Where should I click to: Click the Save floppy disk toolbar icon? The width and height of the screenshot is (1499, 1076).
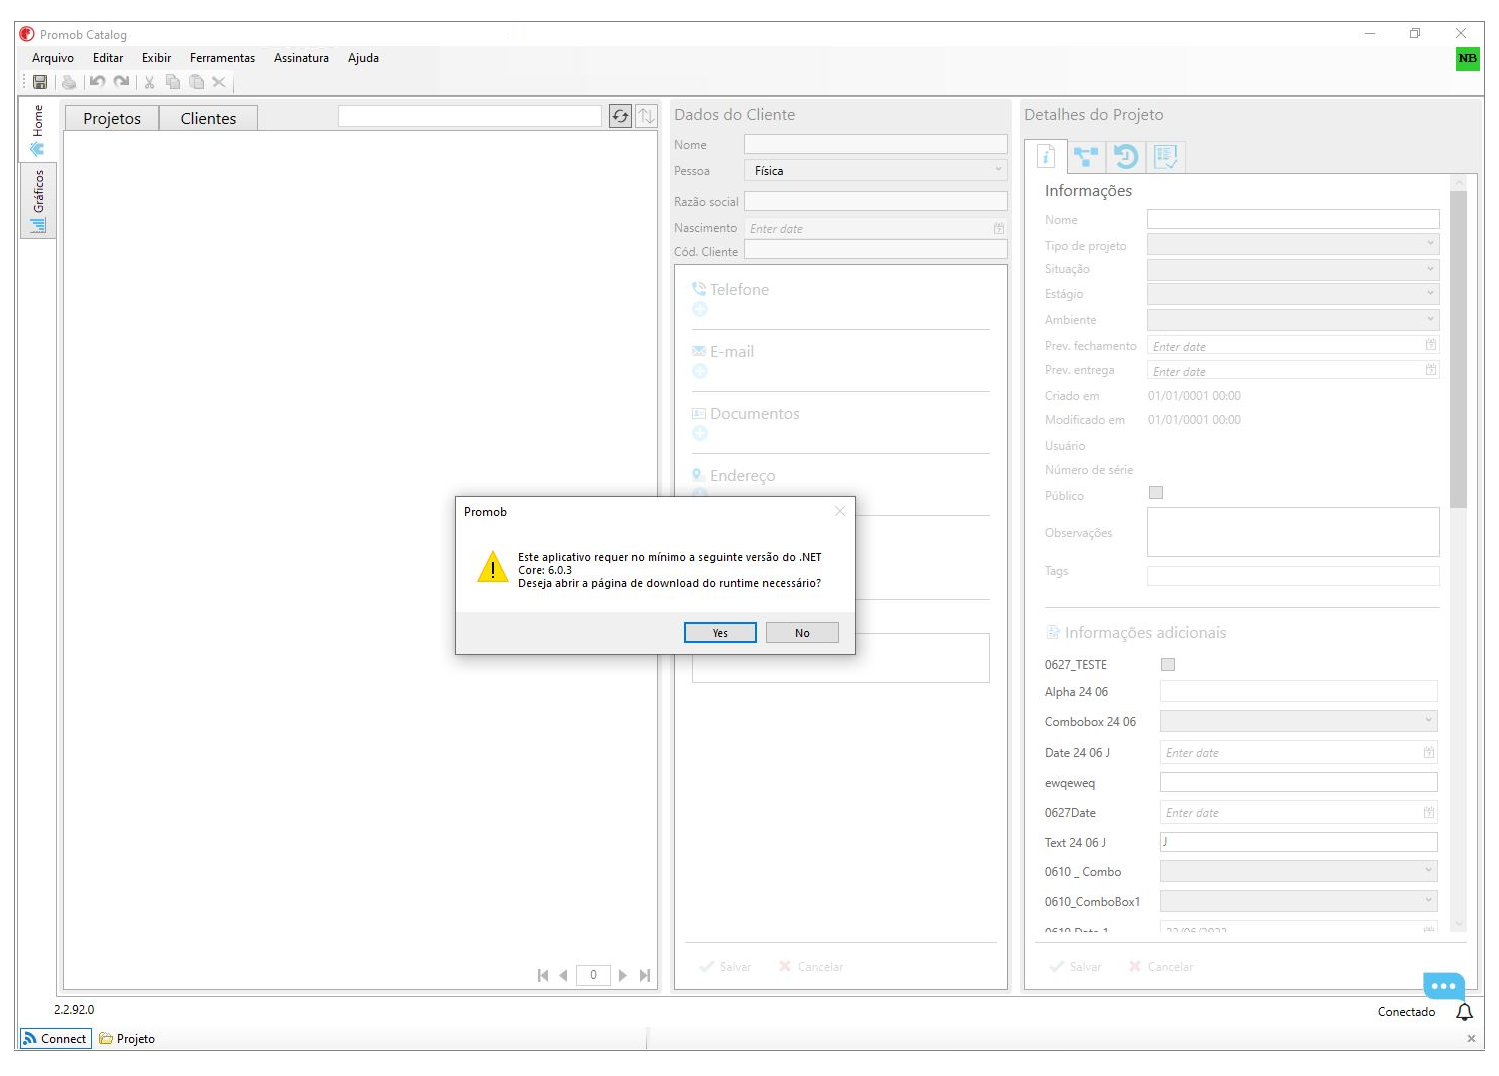[40, 82]
